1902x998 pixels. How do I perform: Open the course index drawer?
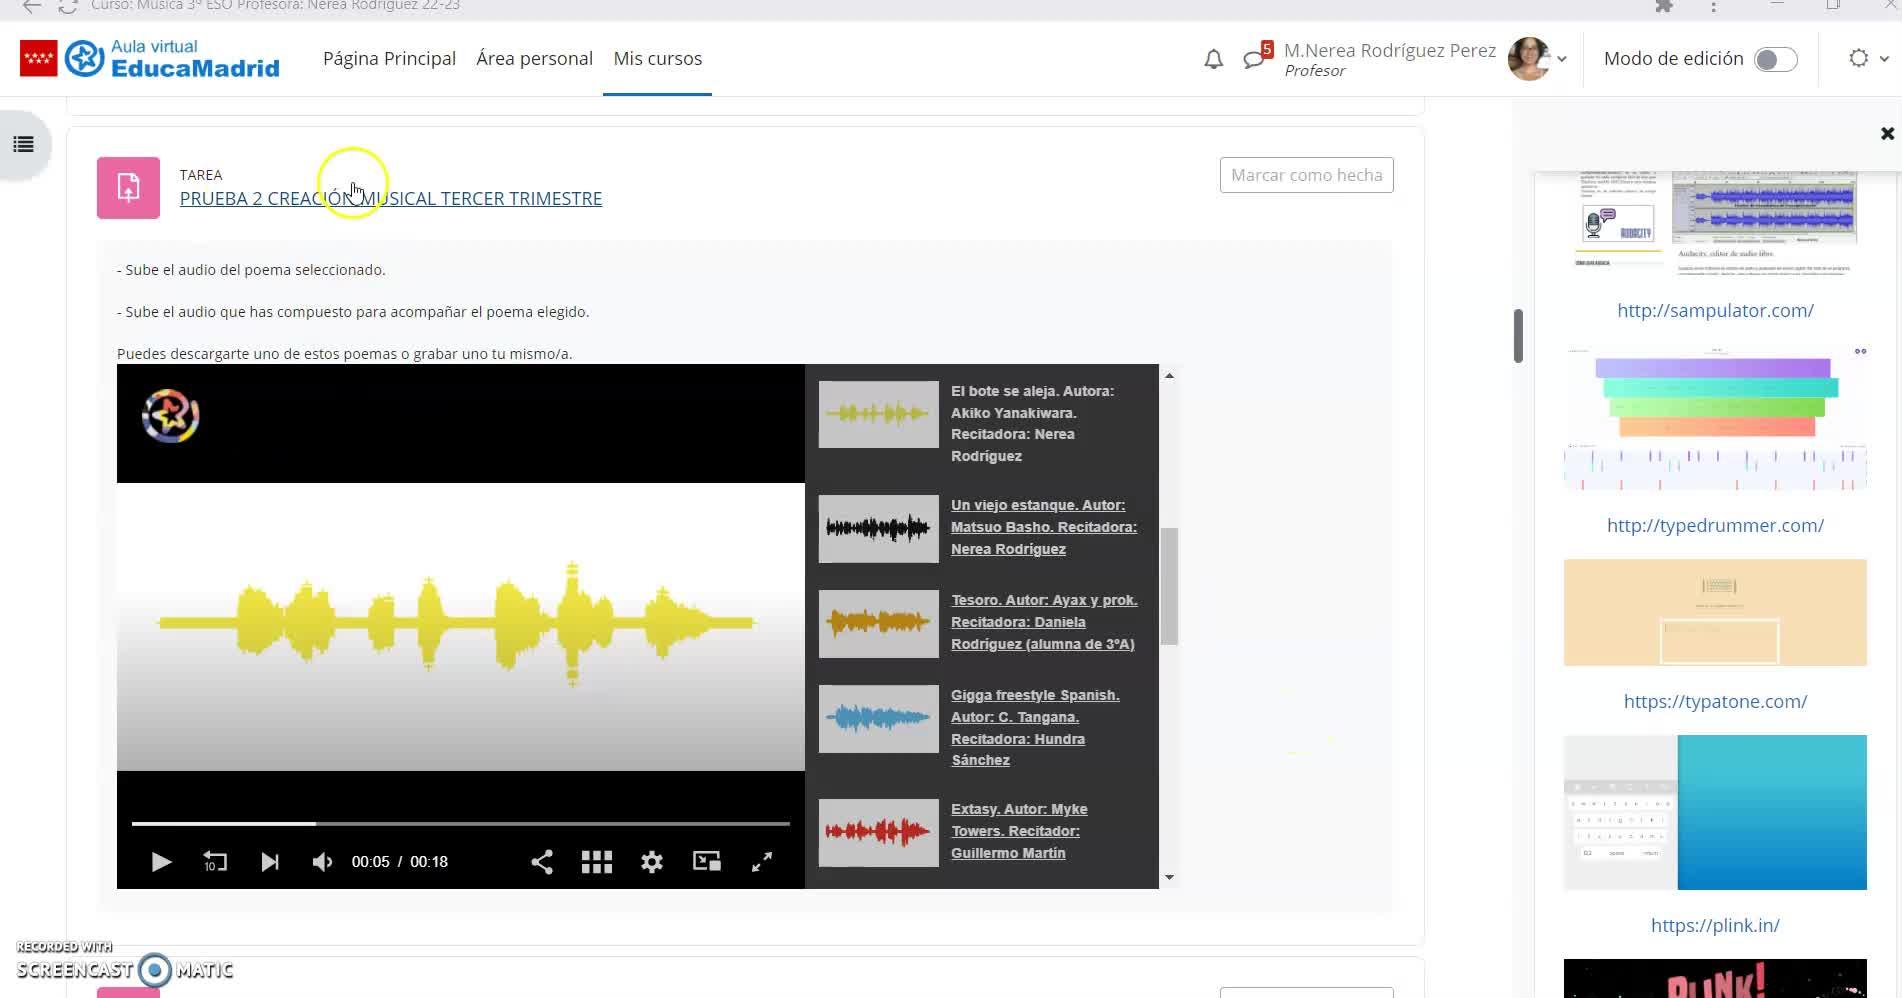(23, 145)
